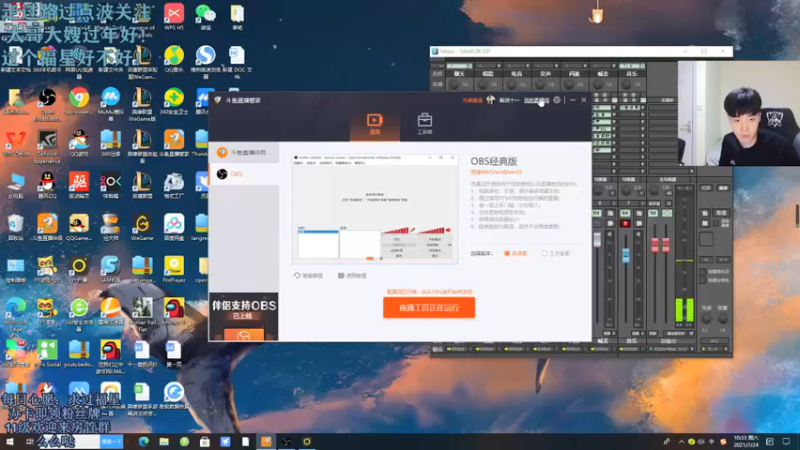The width and height of the screenshot is (800, 450).
Task: Click the OBS icon on the taskbar
Action: 286,442
